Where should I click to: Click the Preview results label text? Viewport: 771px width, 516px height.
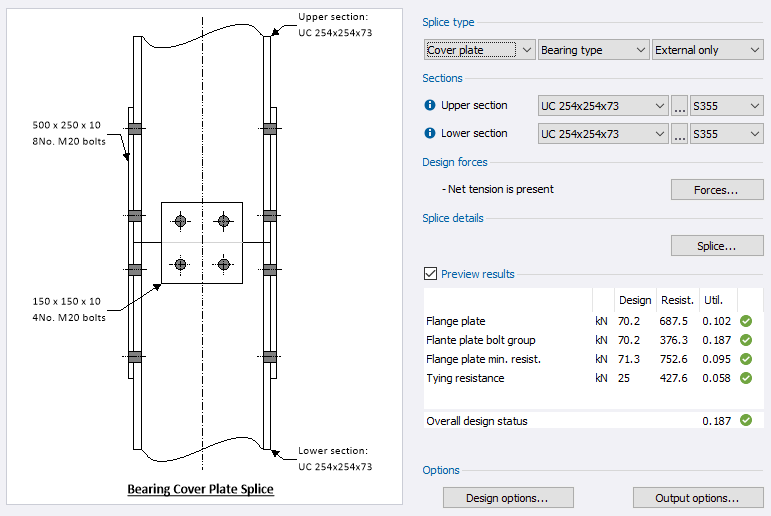click(x=477, y=274)
